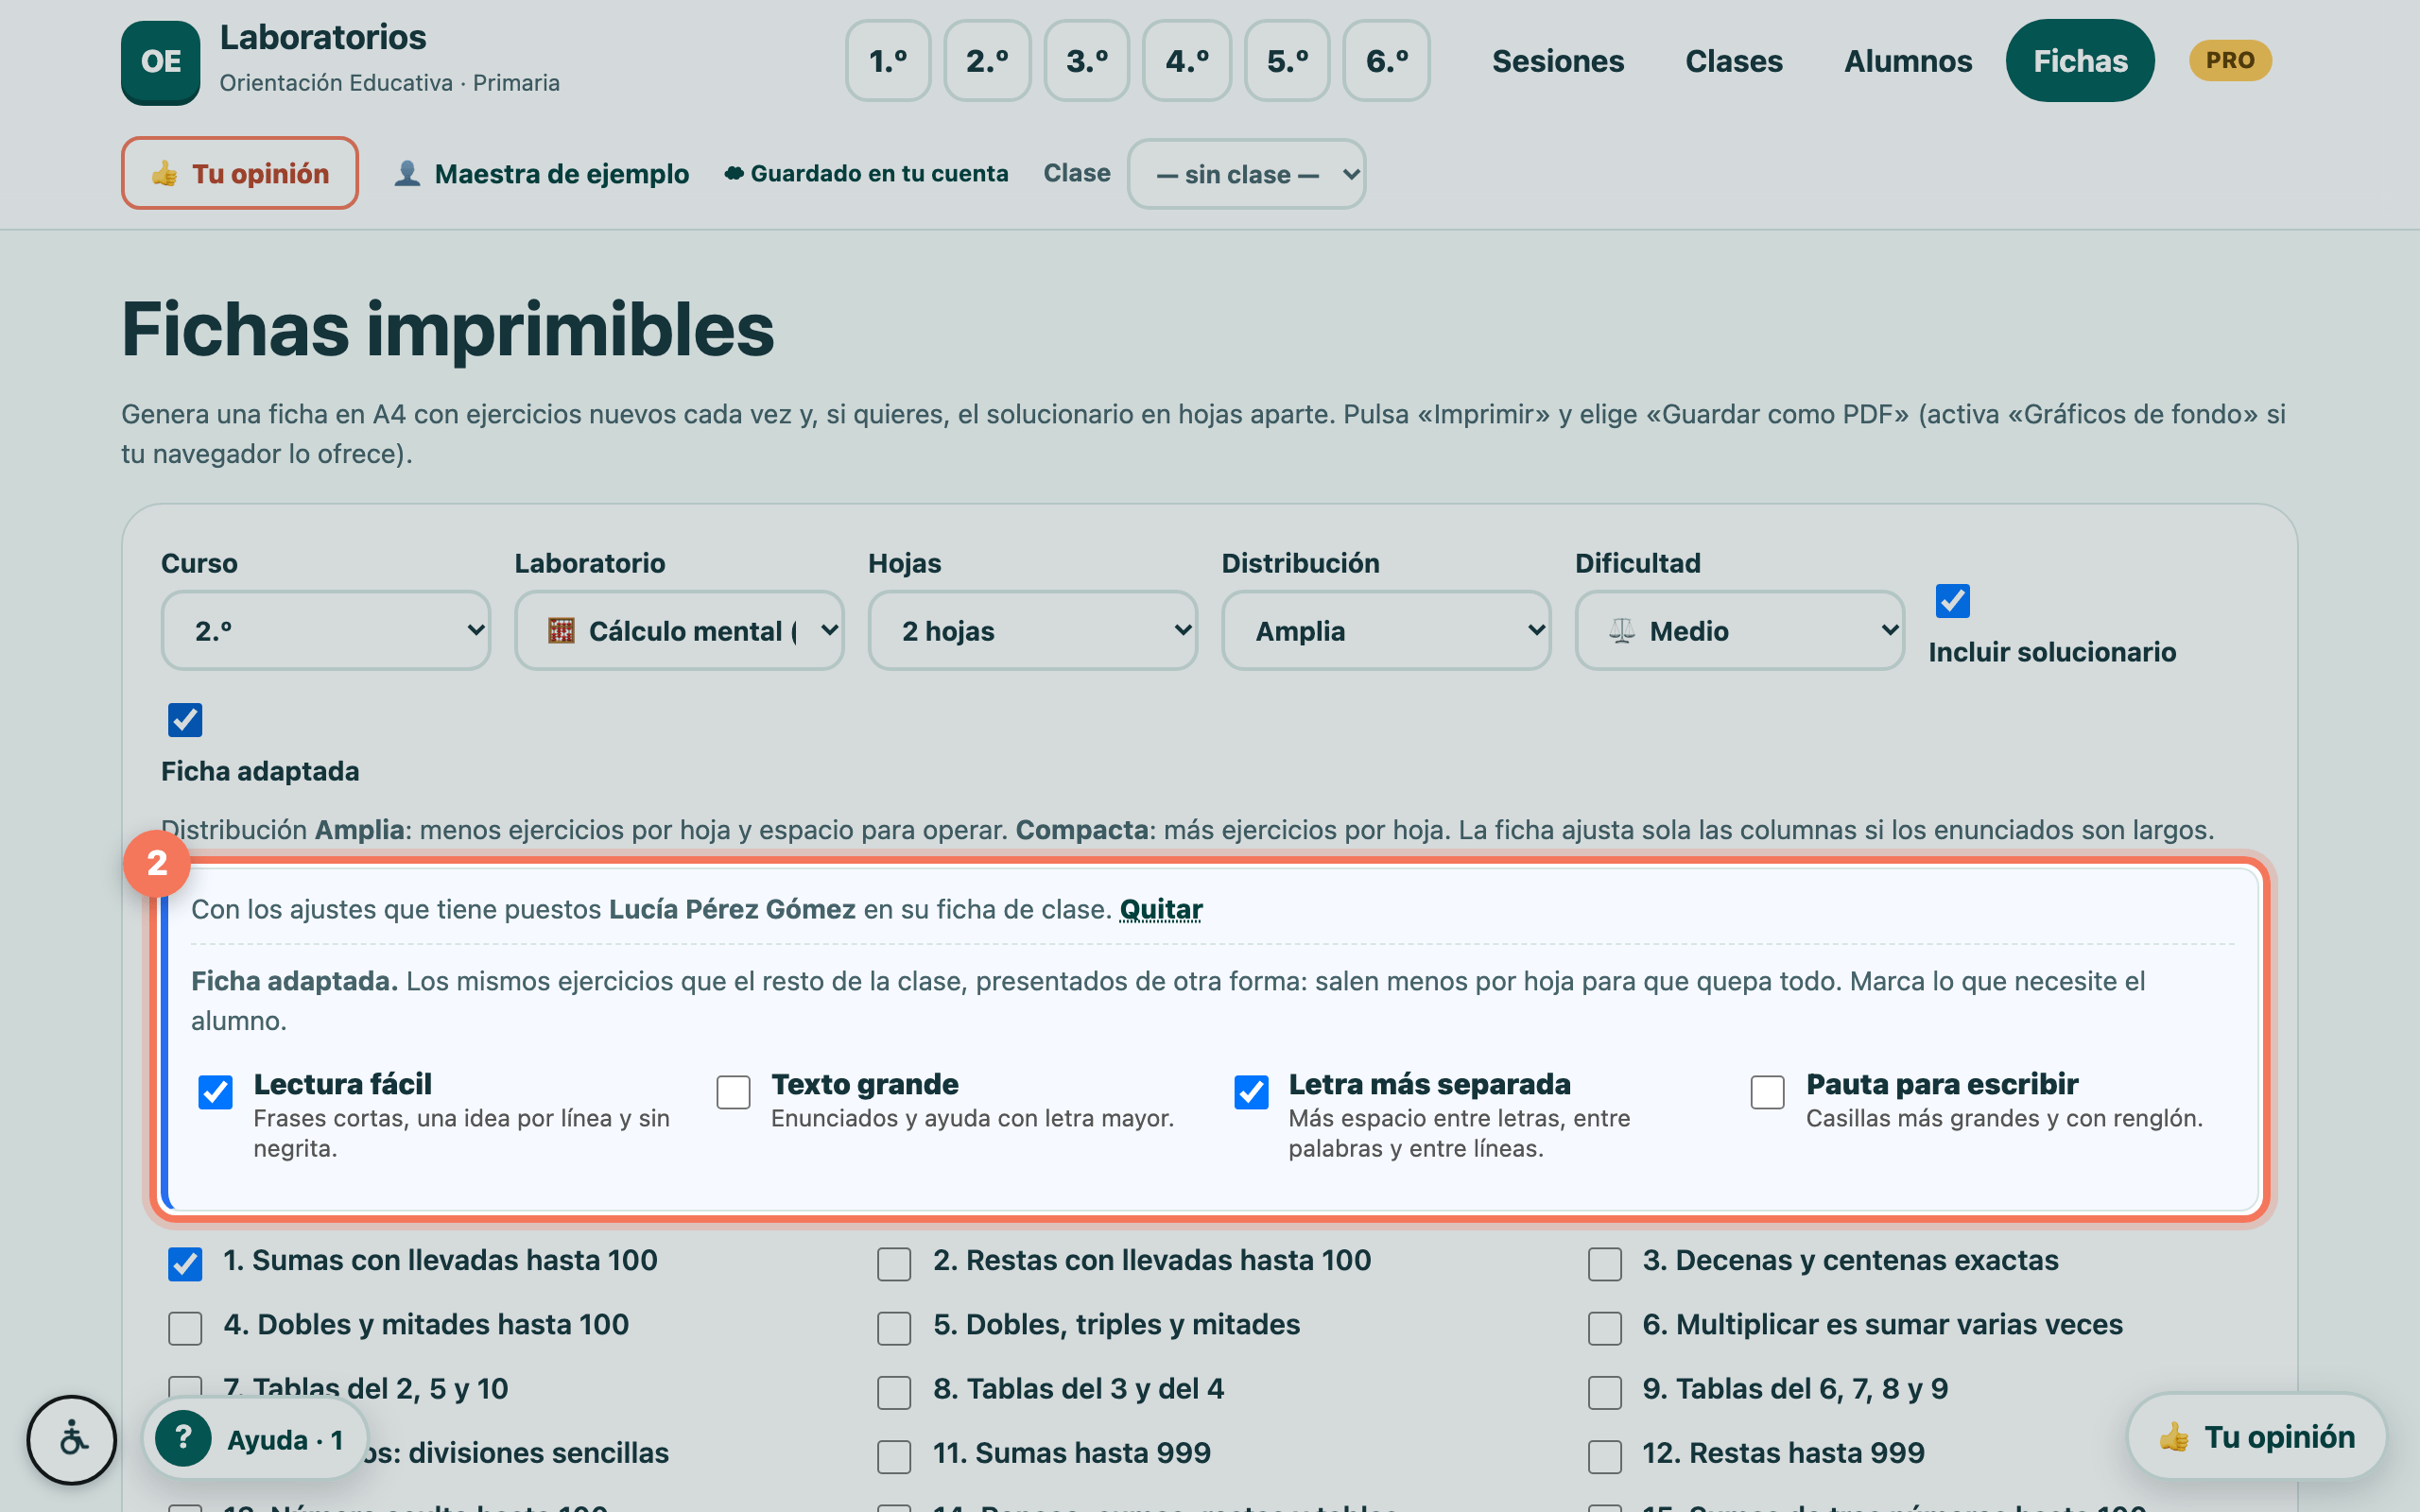This screenshot has height=1512, width=2420.
Task: Click the OE Laboratorios logo icon
Action: [x=160, y=62]
